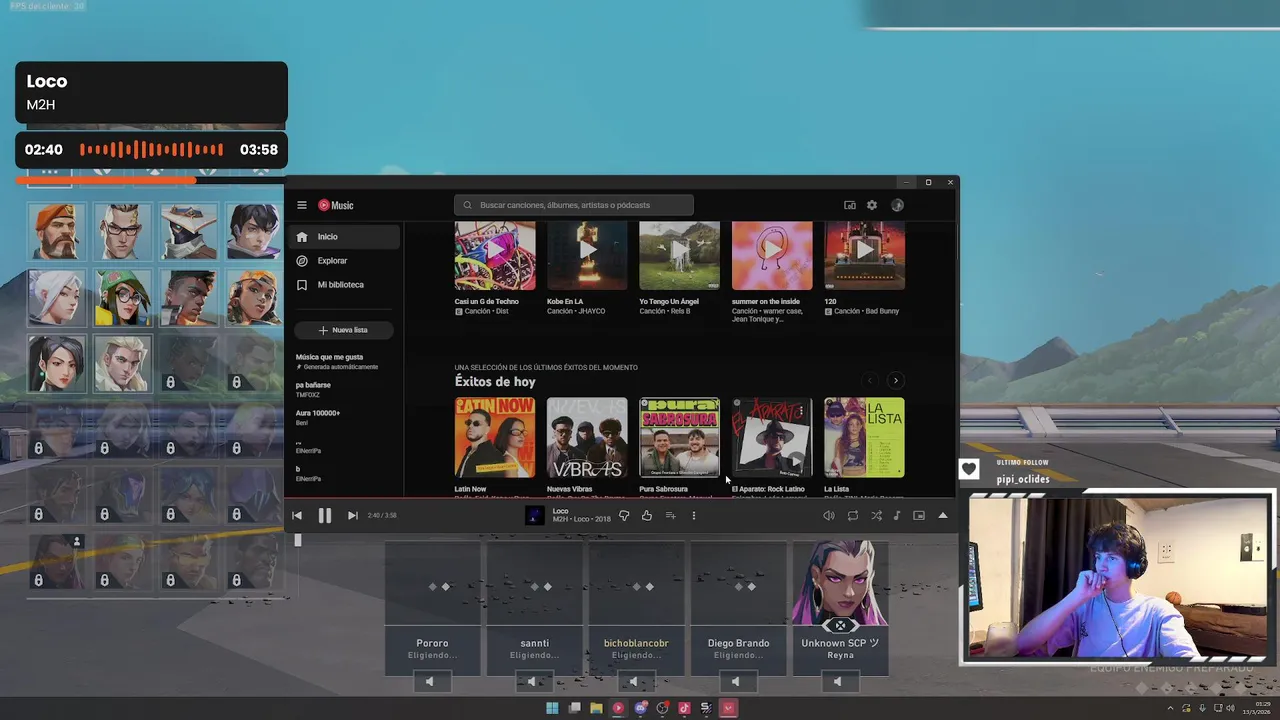Toggle repeat mode

coord(852,516)
